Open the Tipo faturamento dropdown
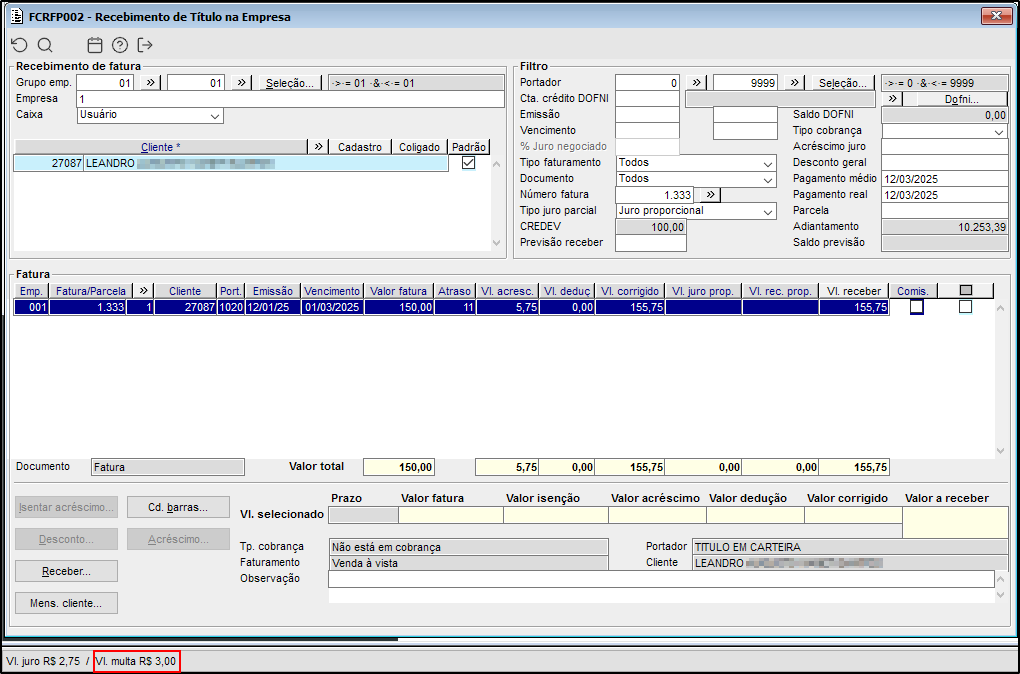This screenshot has height=674, width=1020. point(768,163)
